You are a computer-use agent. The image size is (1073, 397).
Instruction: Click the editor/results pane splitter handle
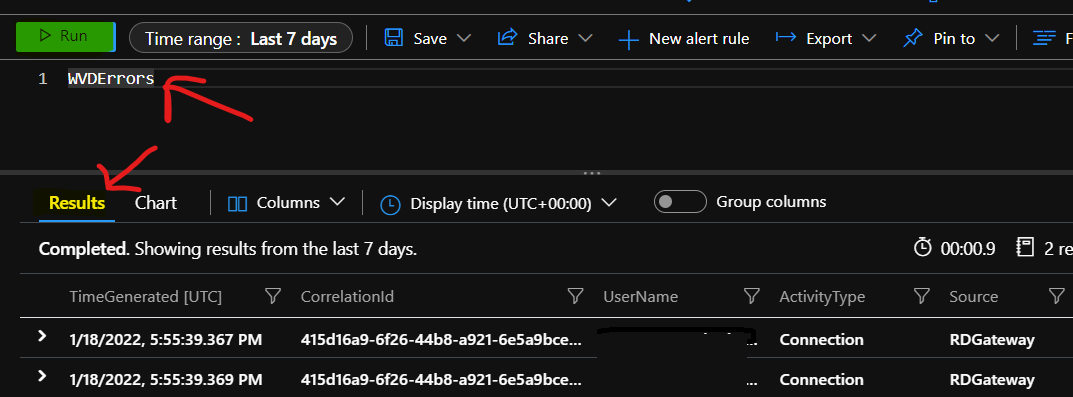point(591,173)
